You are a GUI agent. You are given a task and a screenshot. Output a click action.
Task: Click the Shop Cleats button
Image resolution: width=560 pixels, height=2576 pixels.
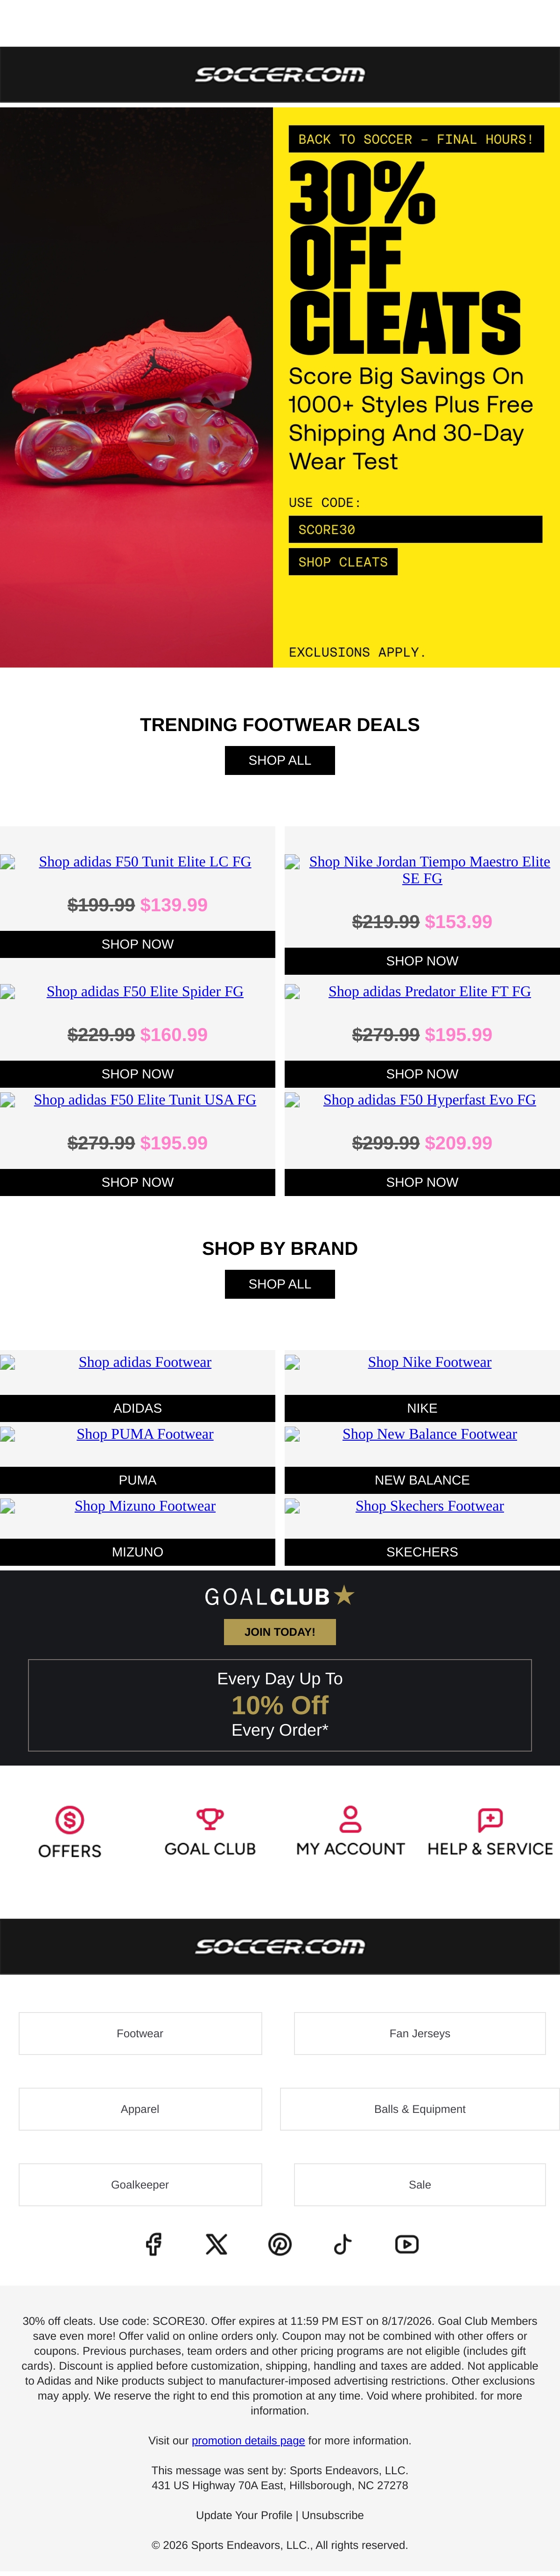tap(343, 562)
